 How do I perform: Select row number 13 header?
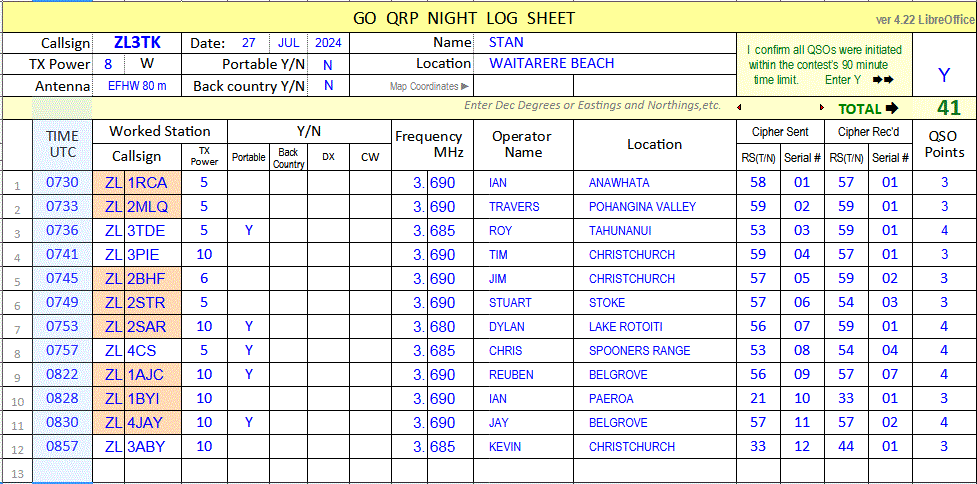pos(17,472)
